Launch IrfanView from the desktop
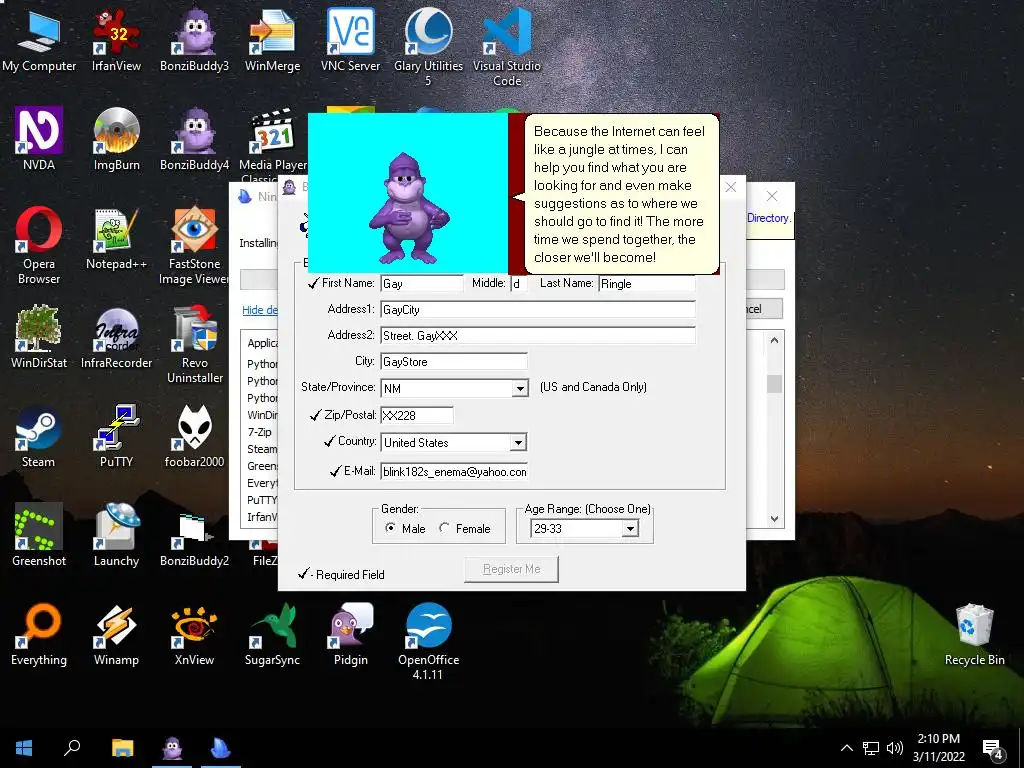Screen dimensions: 1024x768 click(x=116, y=40)
